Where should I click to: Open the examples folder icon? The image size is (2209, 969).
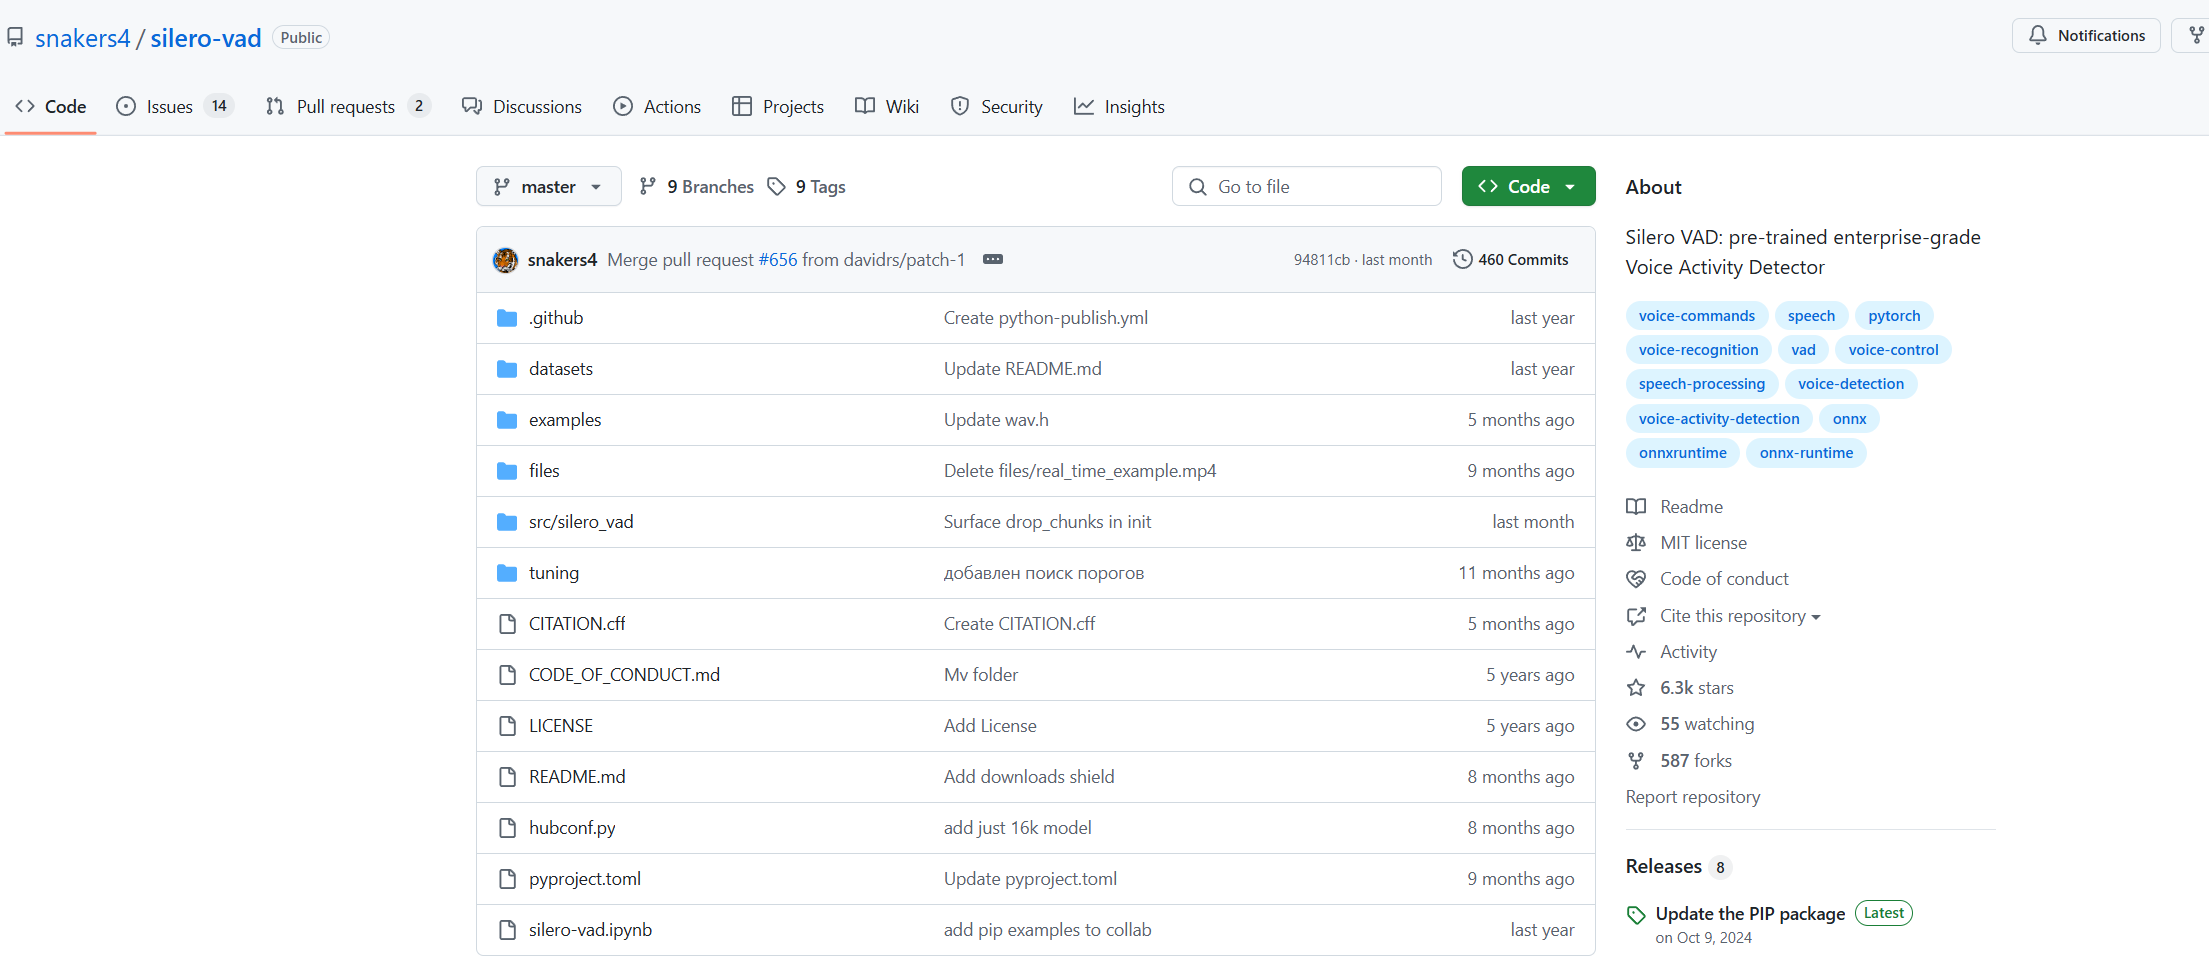tap(507, 420)
